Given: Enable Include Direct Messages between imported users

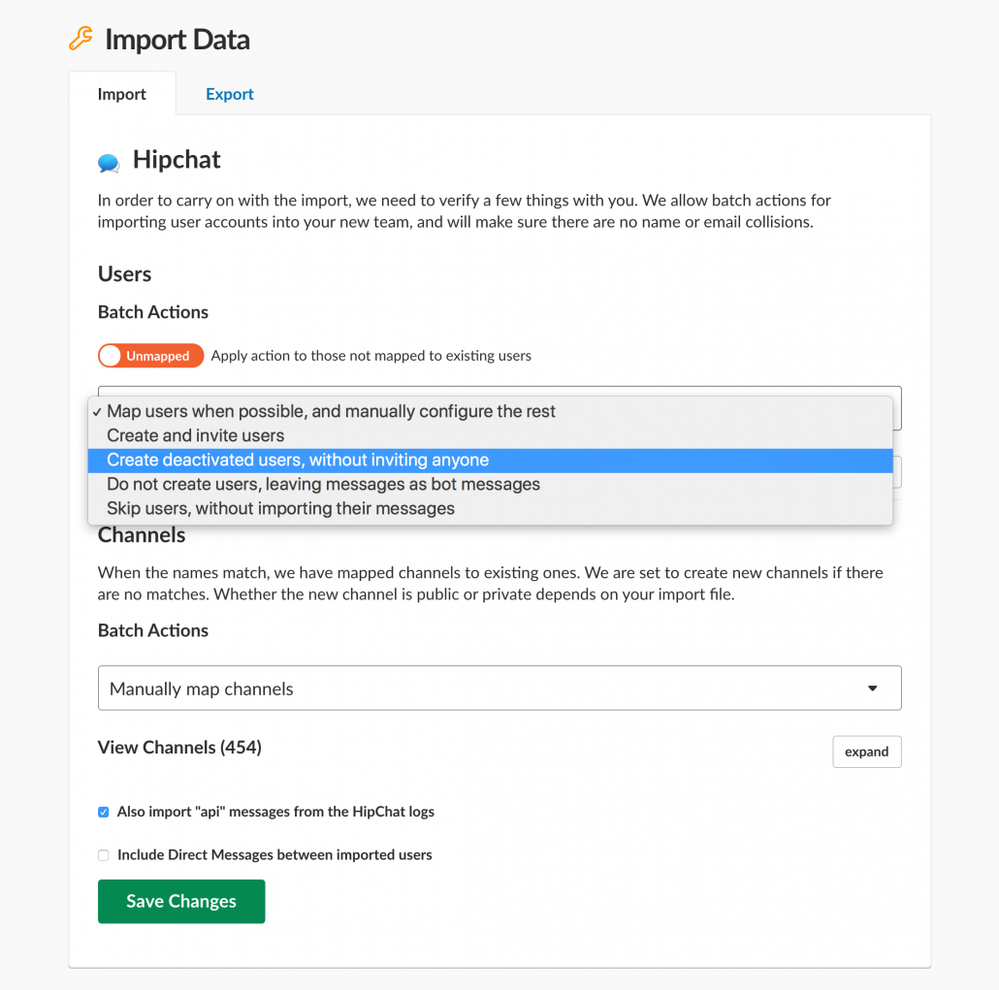Looking at the screenshot, I should coord(103,855).
